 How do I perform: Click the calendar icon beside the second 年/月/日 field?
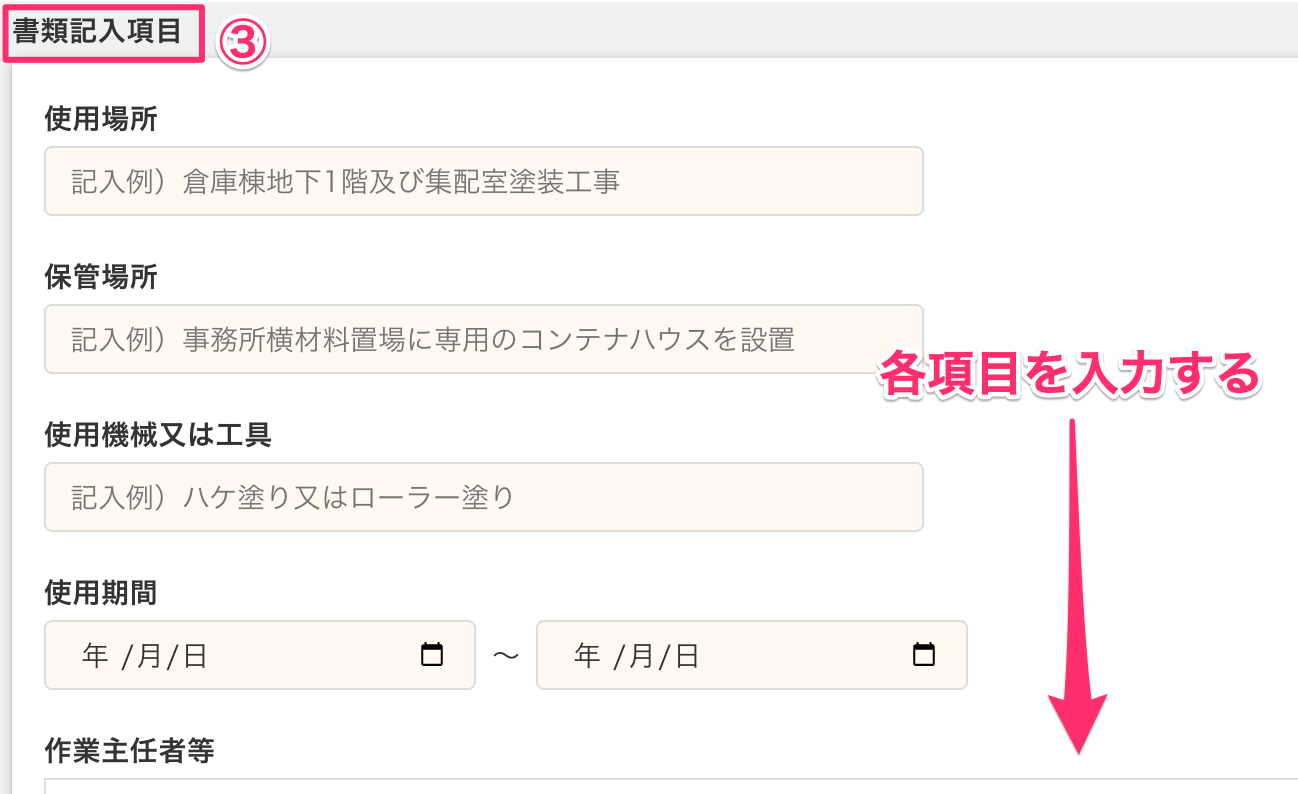click(x=924, y=655)
